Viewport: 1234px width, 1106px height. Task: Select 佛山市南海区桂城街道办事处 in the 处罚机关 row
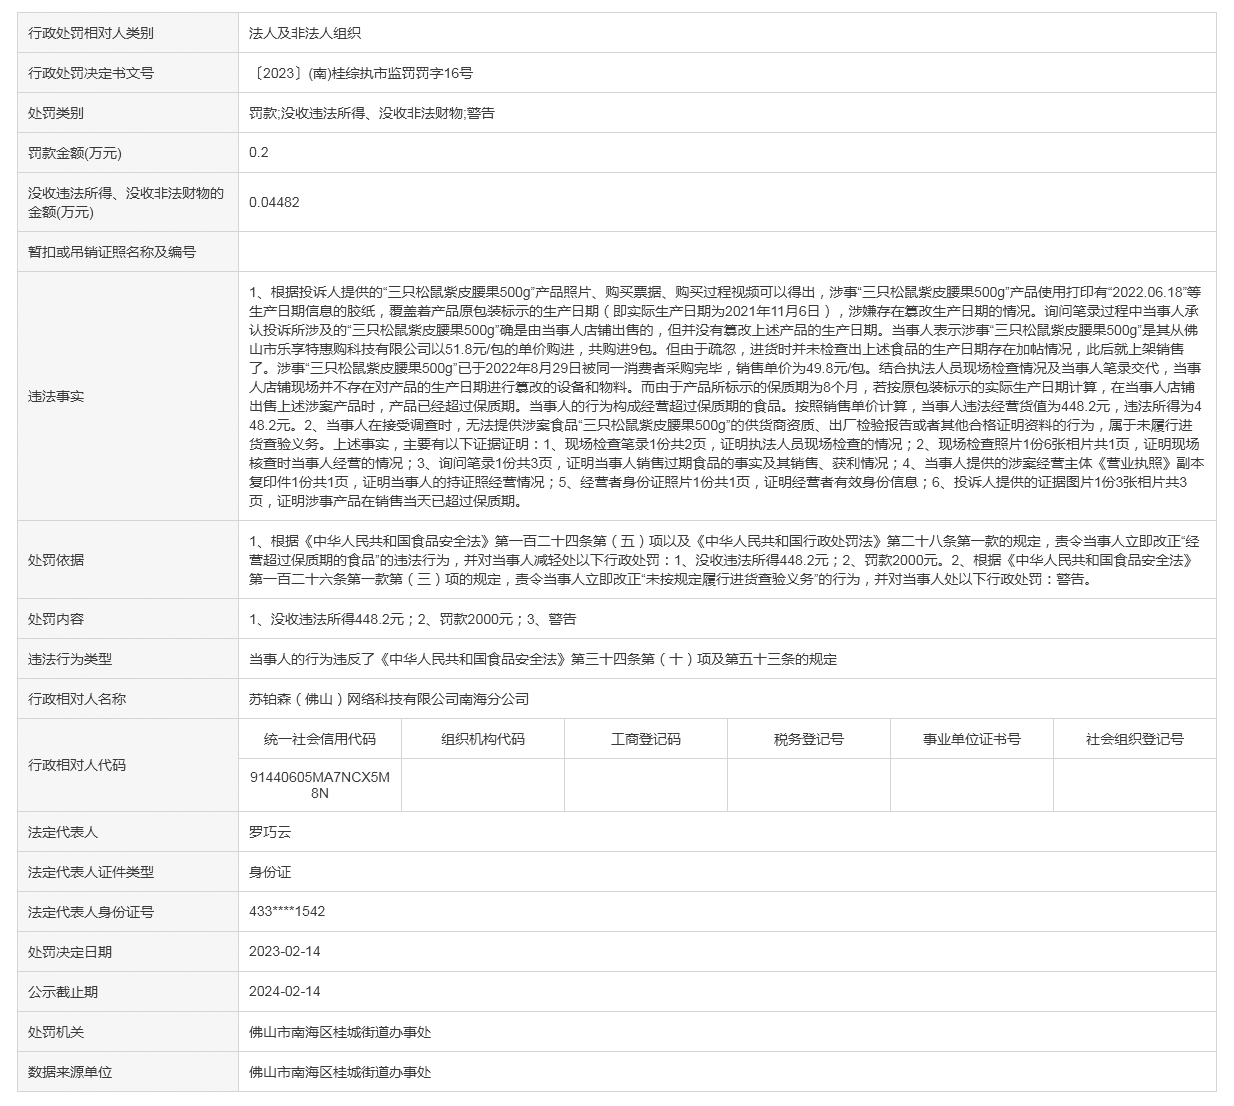(x=340, y=1032)
